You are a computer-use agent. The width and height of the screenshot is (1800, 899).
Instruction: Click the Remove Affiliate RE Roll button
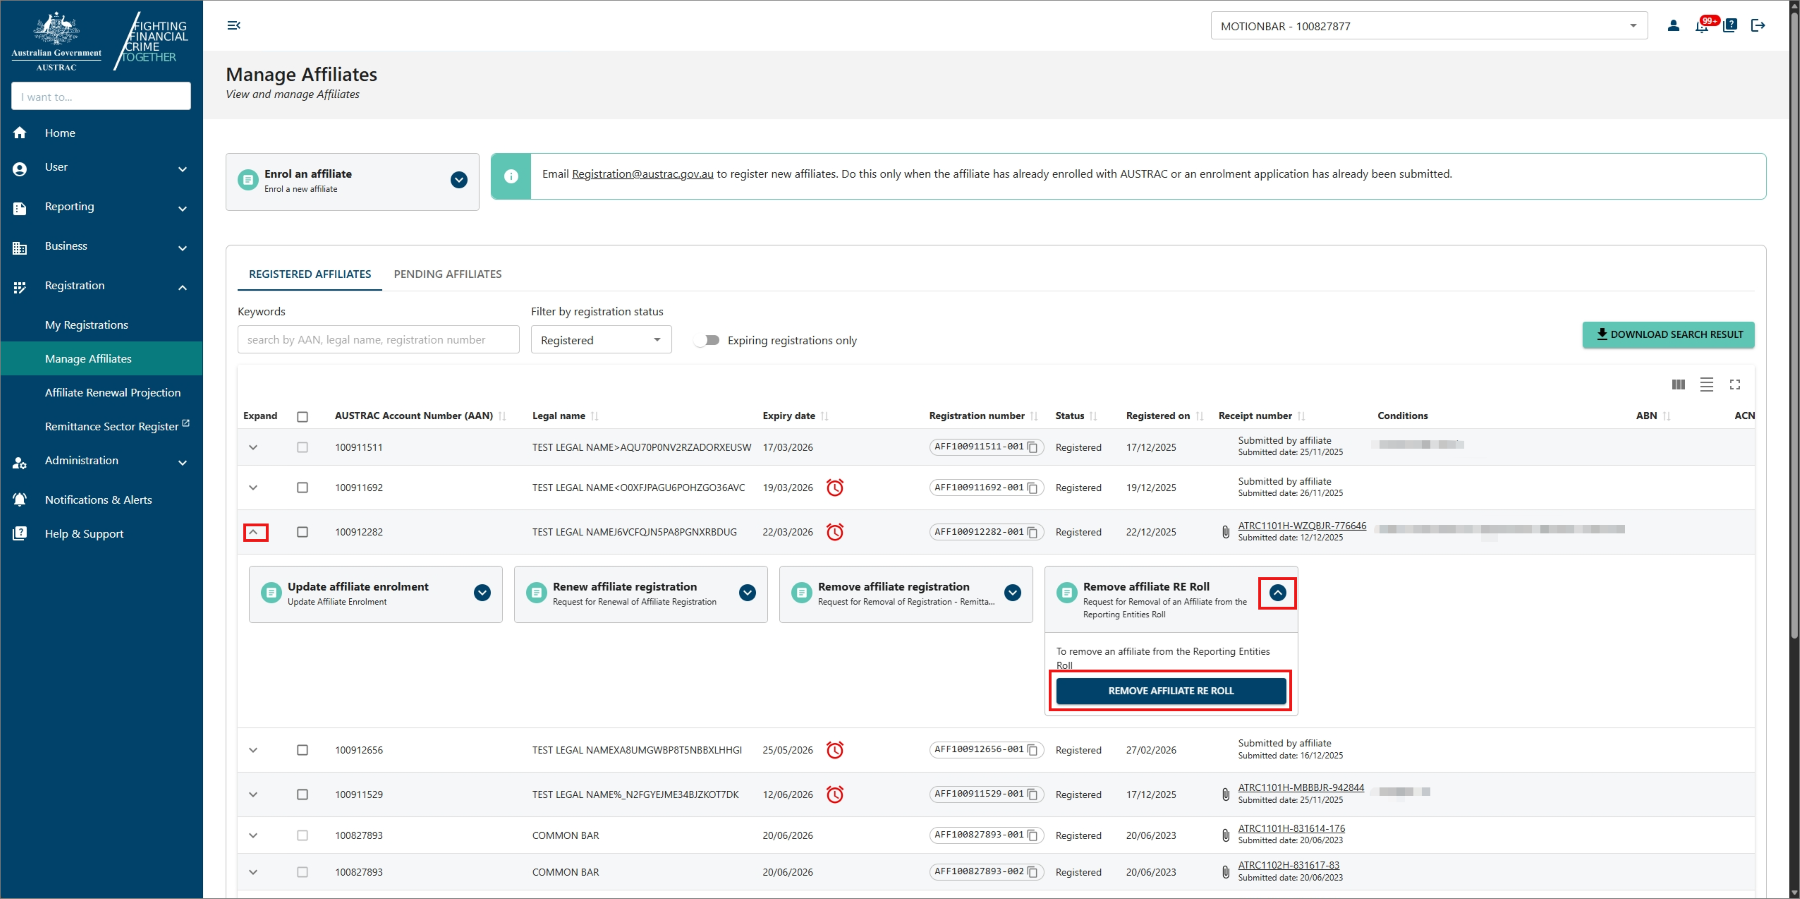(x=1170, y=691)
